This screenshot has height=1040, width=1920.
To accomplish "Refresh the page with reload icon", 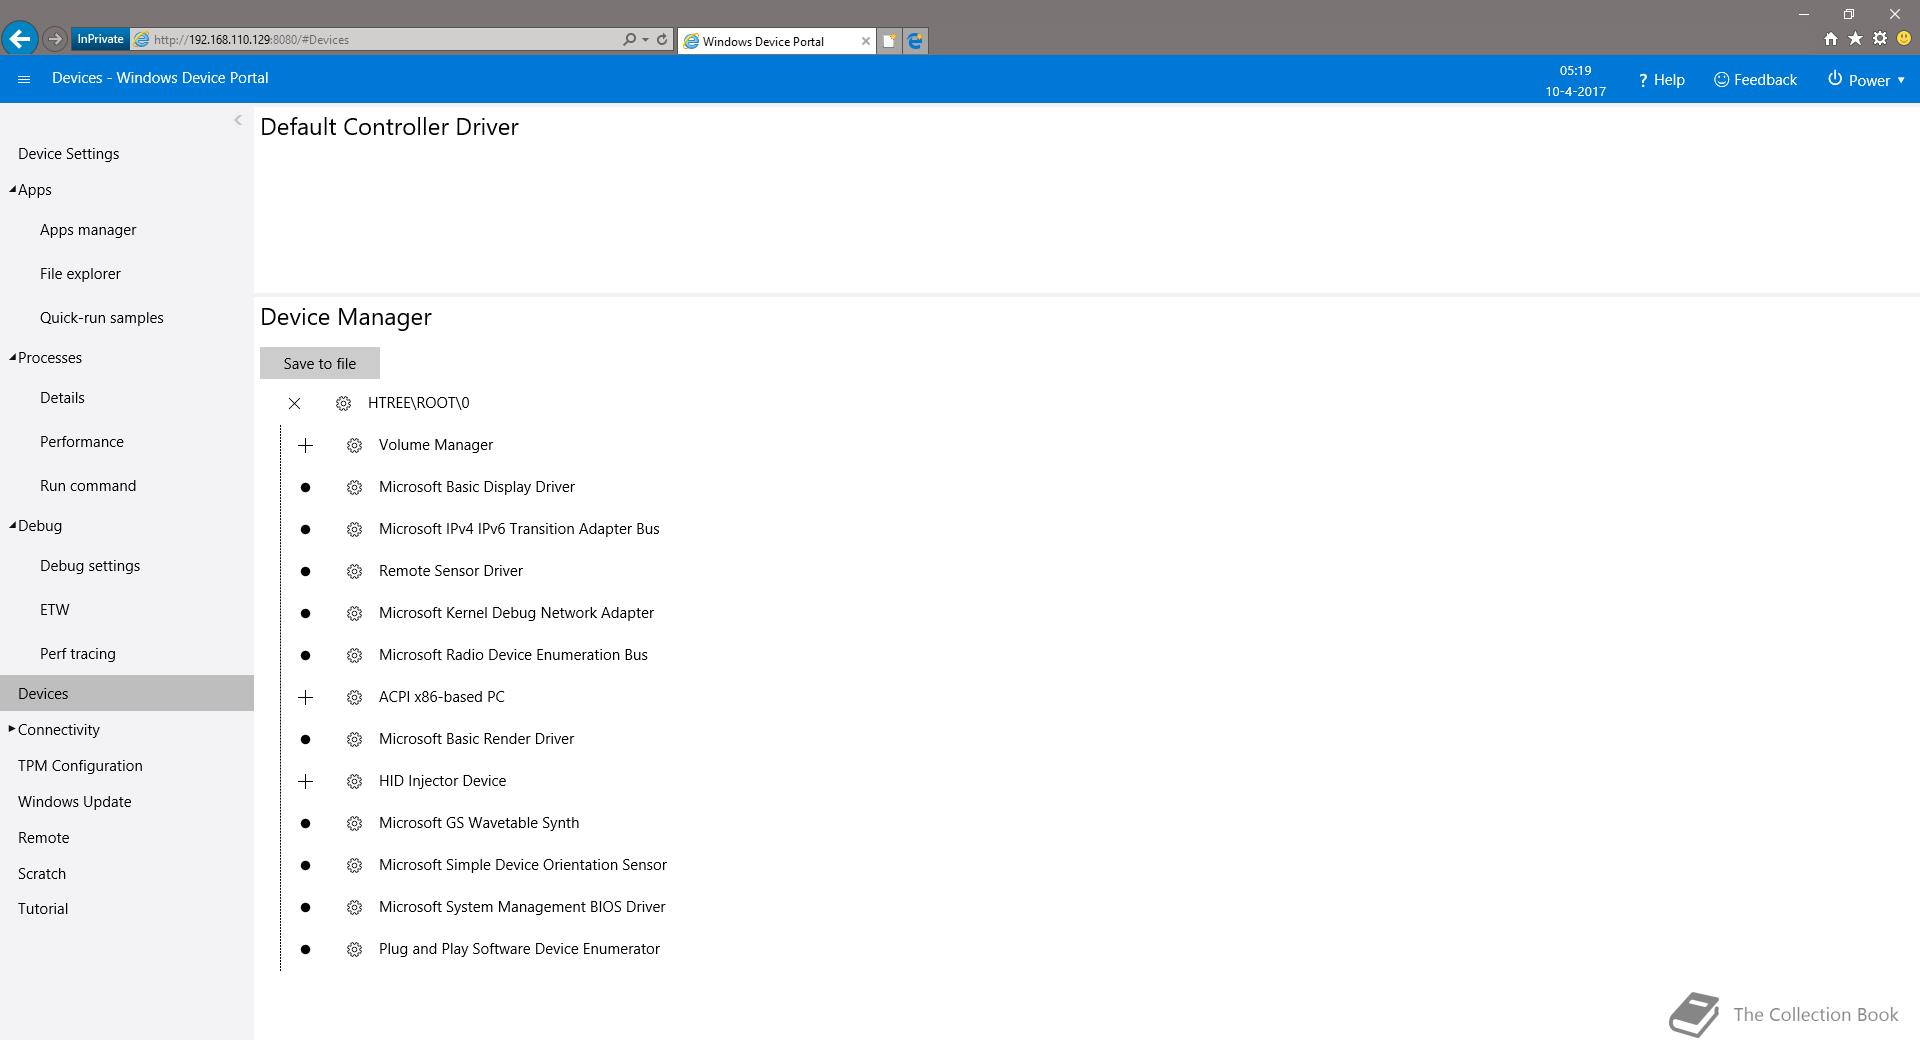I will [x=661, y=40].
